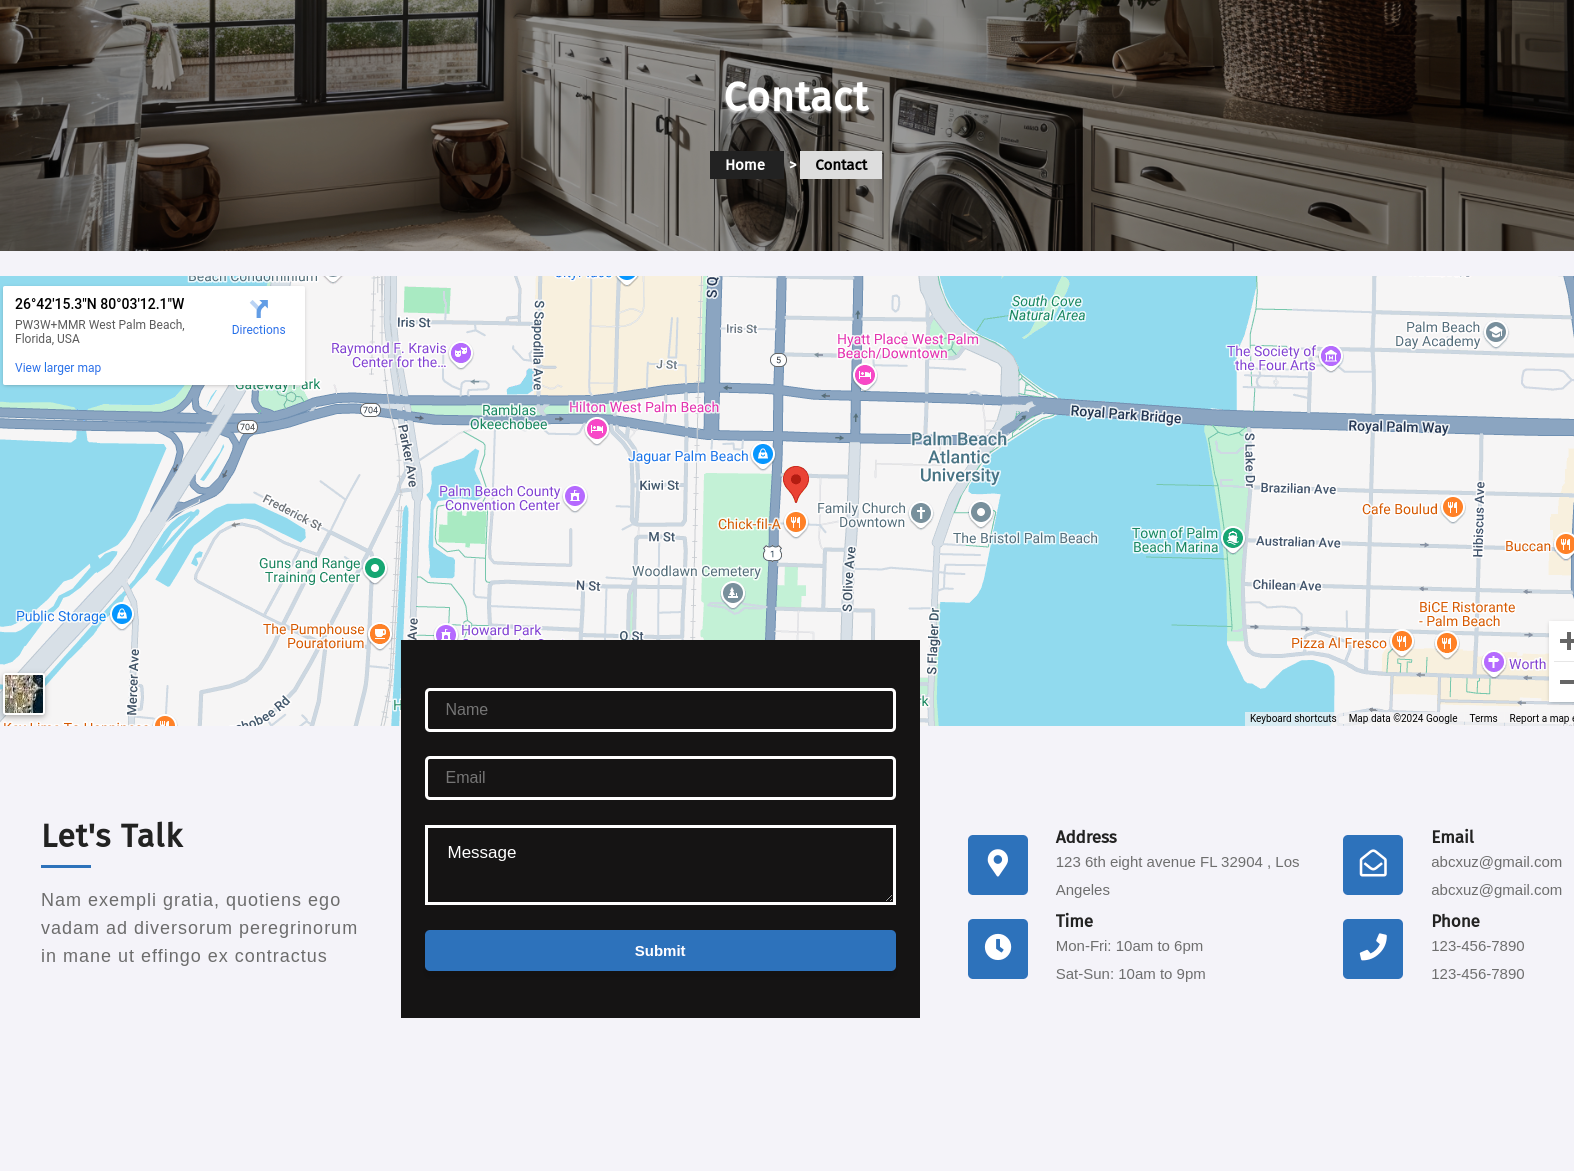Click the BiCE Ristorante restaurant marker icon
The height and width of the screenshot is (1171, 1574).
[1446, 643]
